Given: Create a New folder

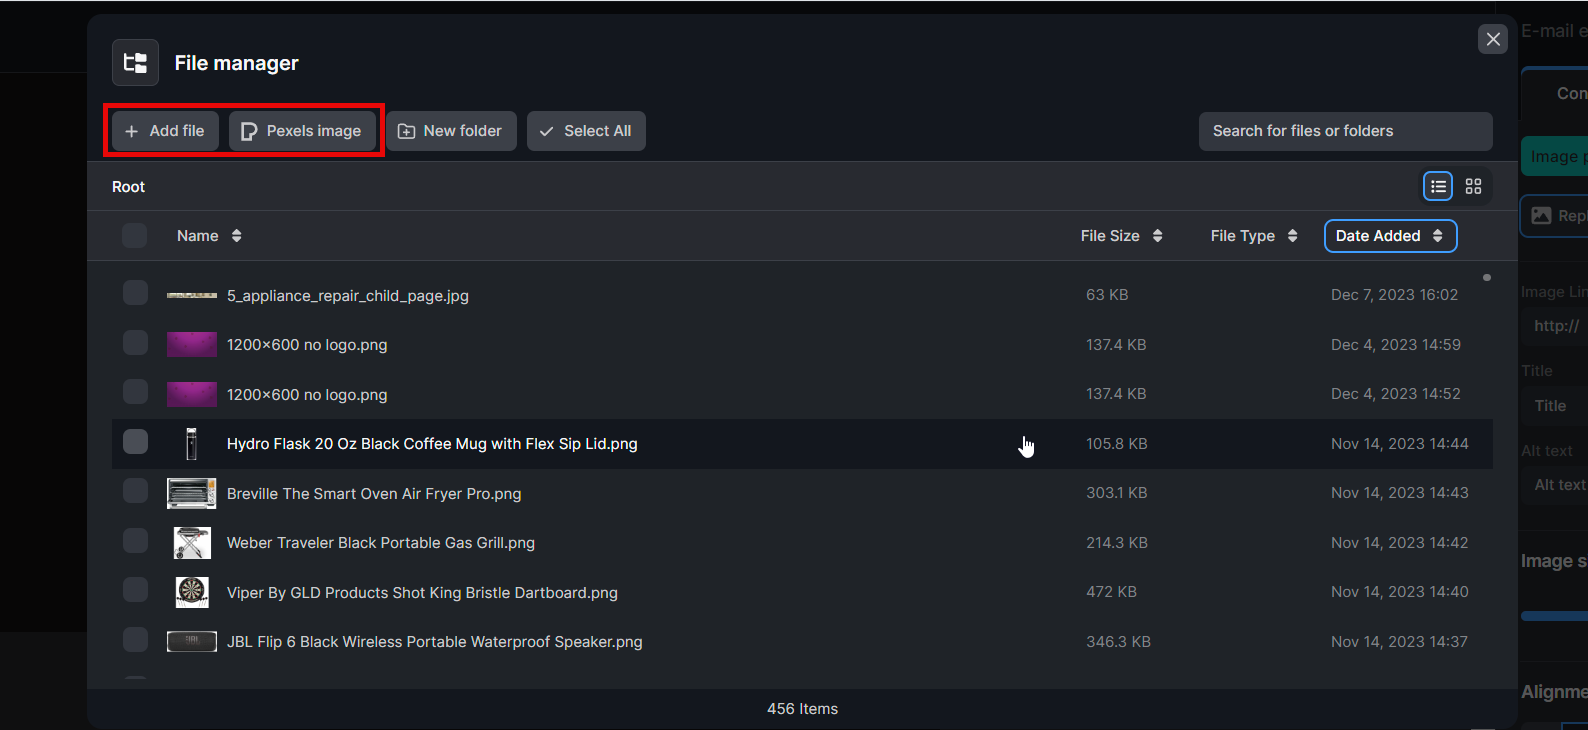Looking at the screenshot, I should (451, 131).
